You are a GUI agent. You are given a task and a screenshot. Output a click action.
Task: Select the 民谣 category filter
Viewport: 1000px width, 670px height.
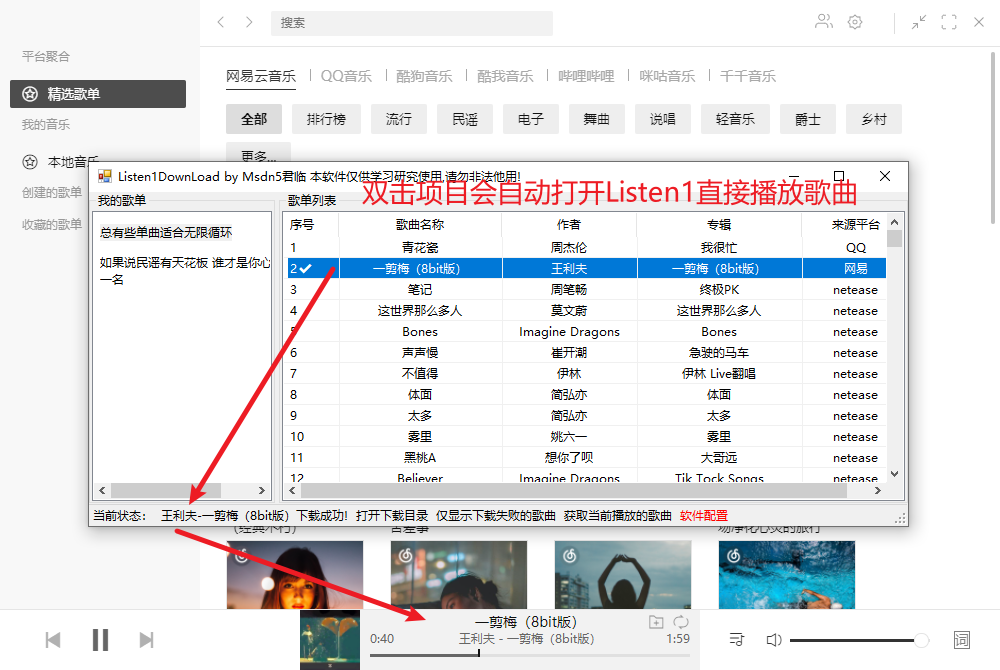pos(465,119)
